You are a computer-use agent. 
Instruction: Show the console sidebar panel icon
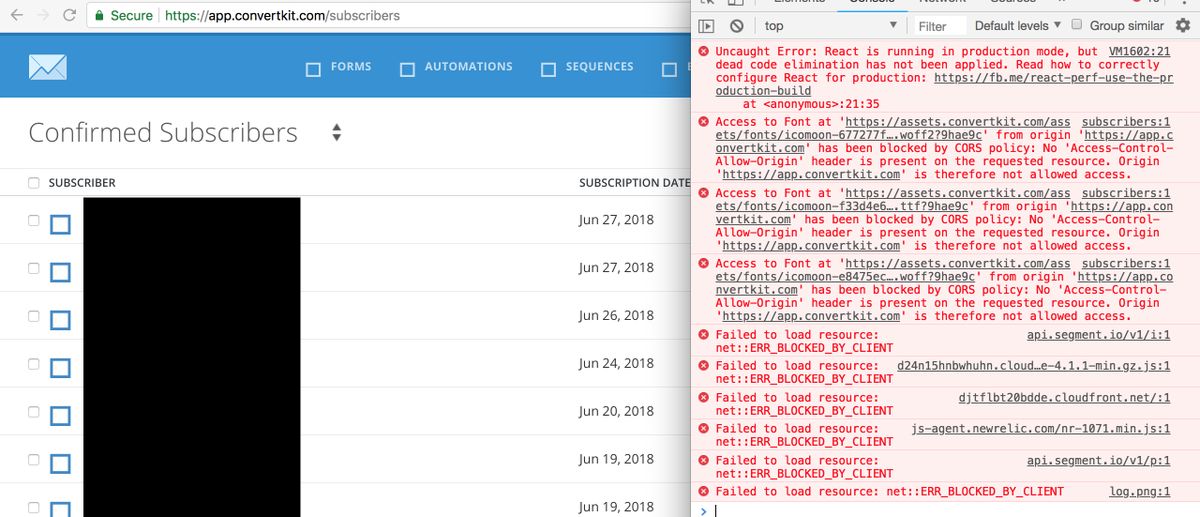tap(706, 26)
